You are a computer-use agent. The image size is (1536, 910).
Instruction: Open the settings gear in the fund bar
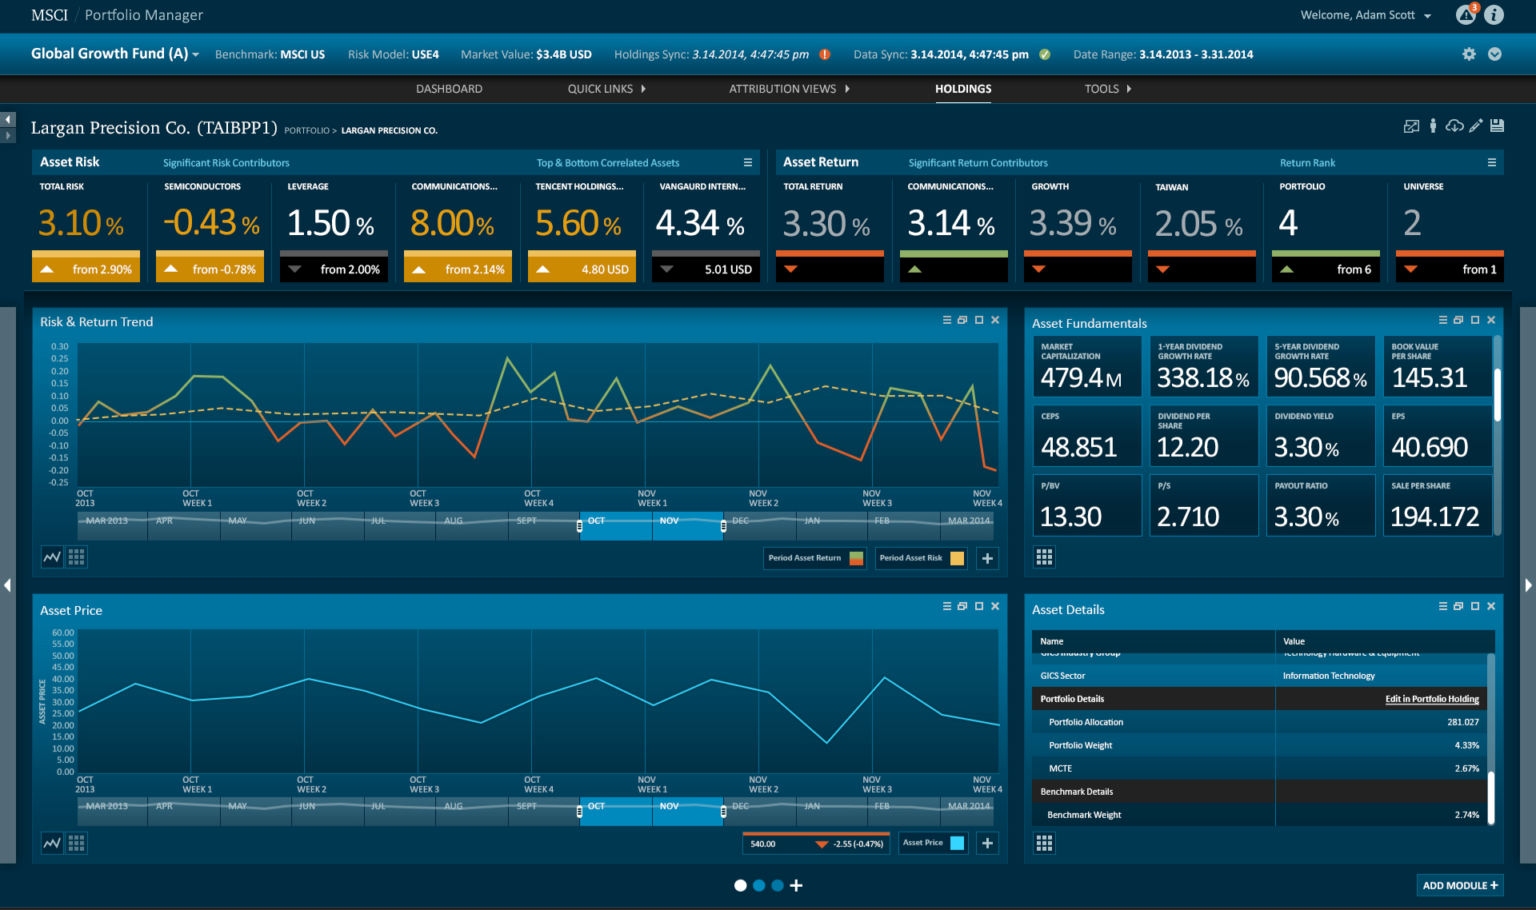1469,54
